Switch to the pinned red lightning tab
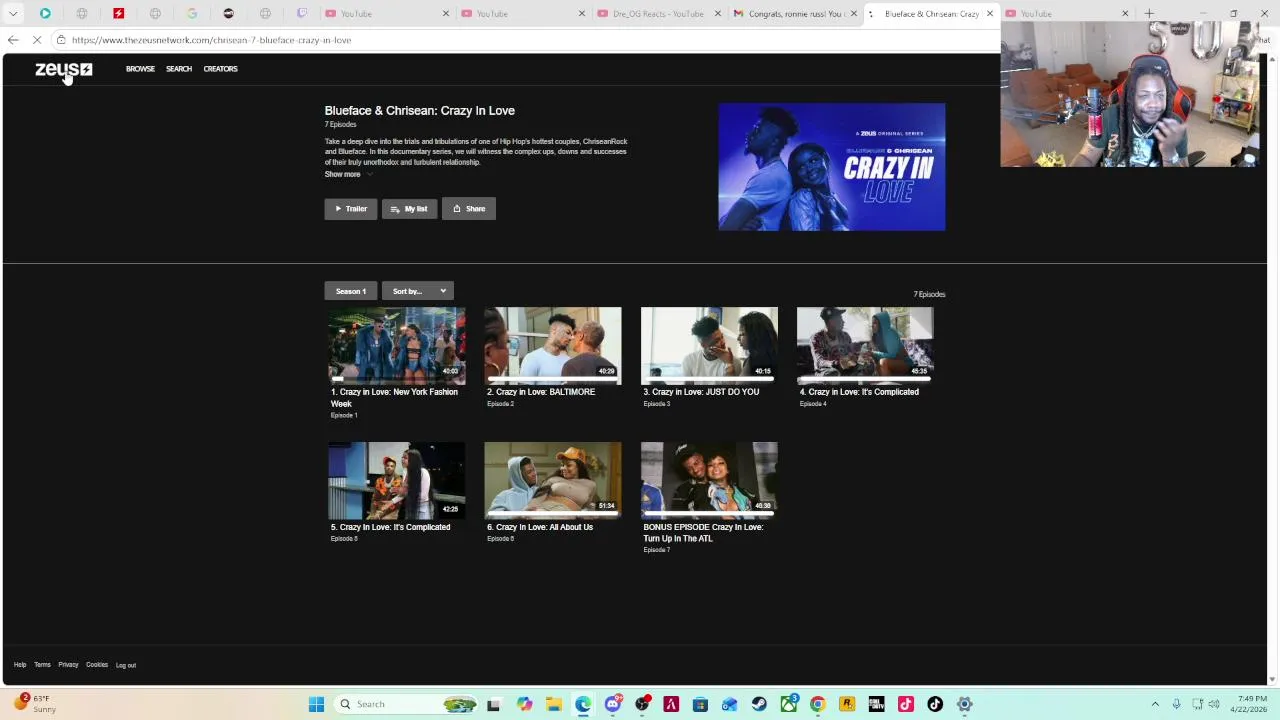1280x720 pixels. [x=118, y=14]
